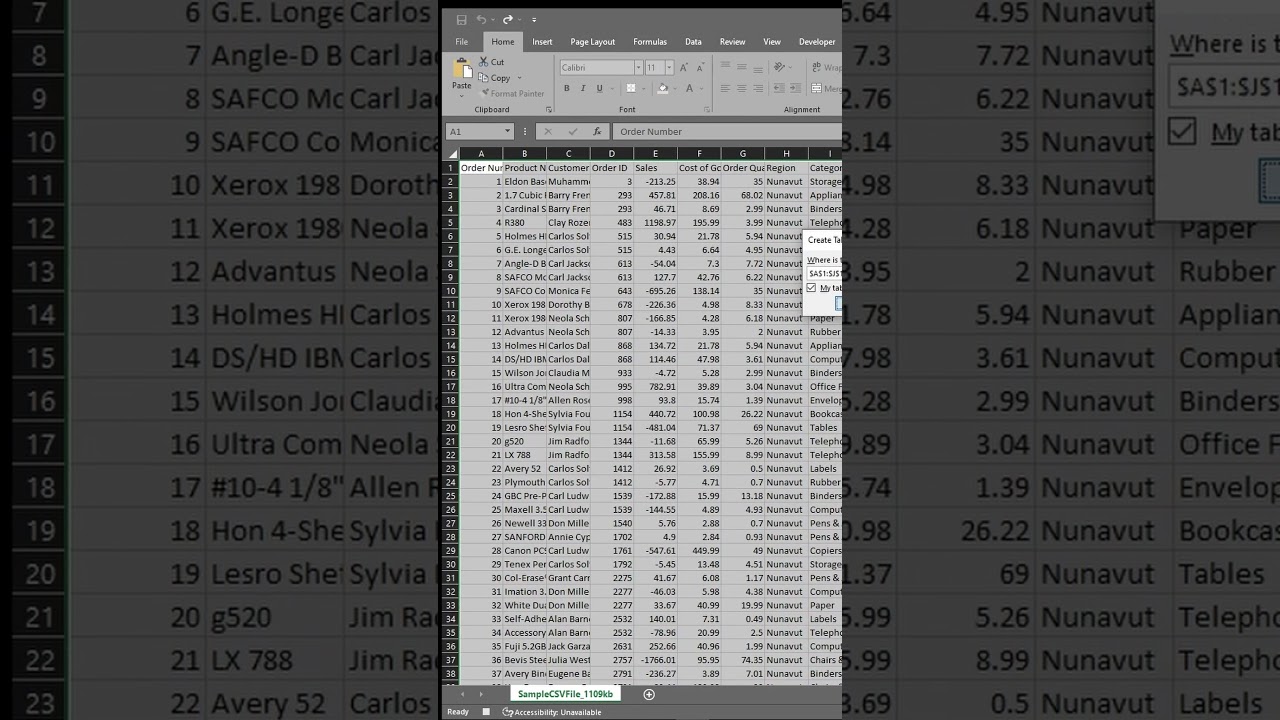Viewport: 1280px width, 720px height.
Task: Click the Align Left icon
Action: coord(725,89)
